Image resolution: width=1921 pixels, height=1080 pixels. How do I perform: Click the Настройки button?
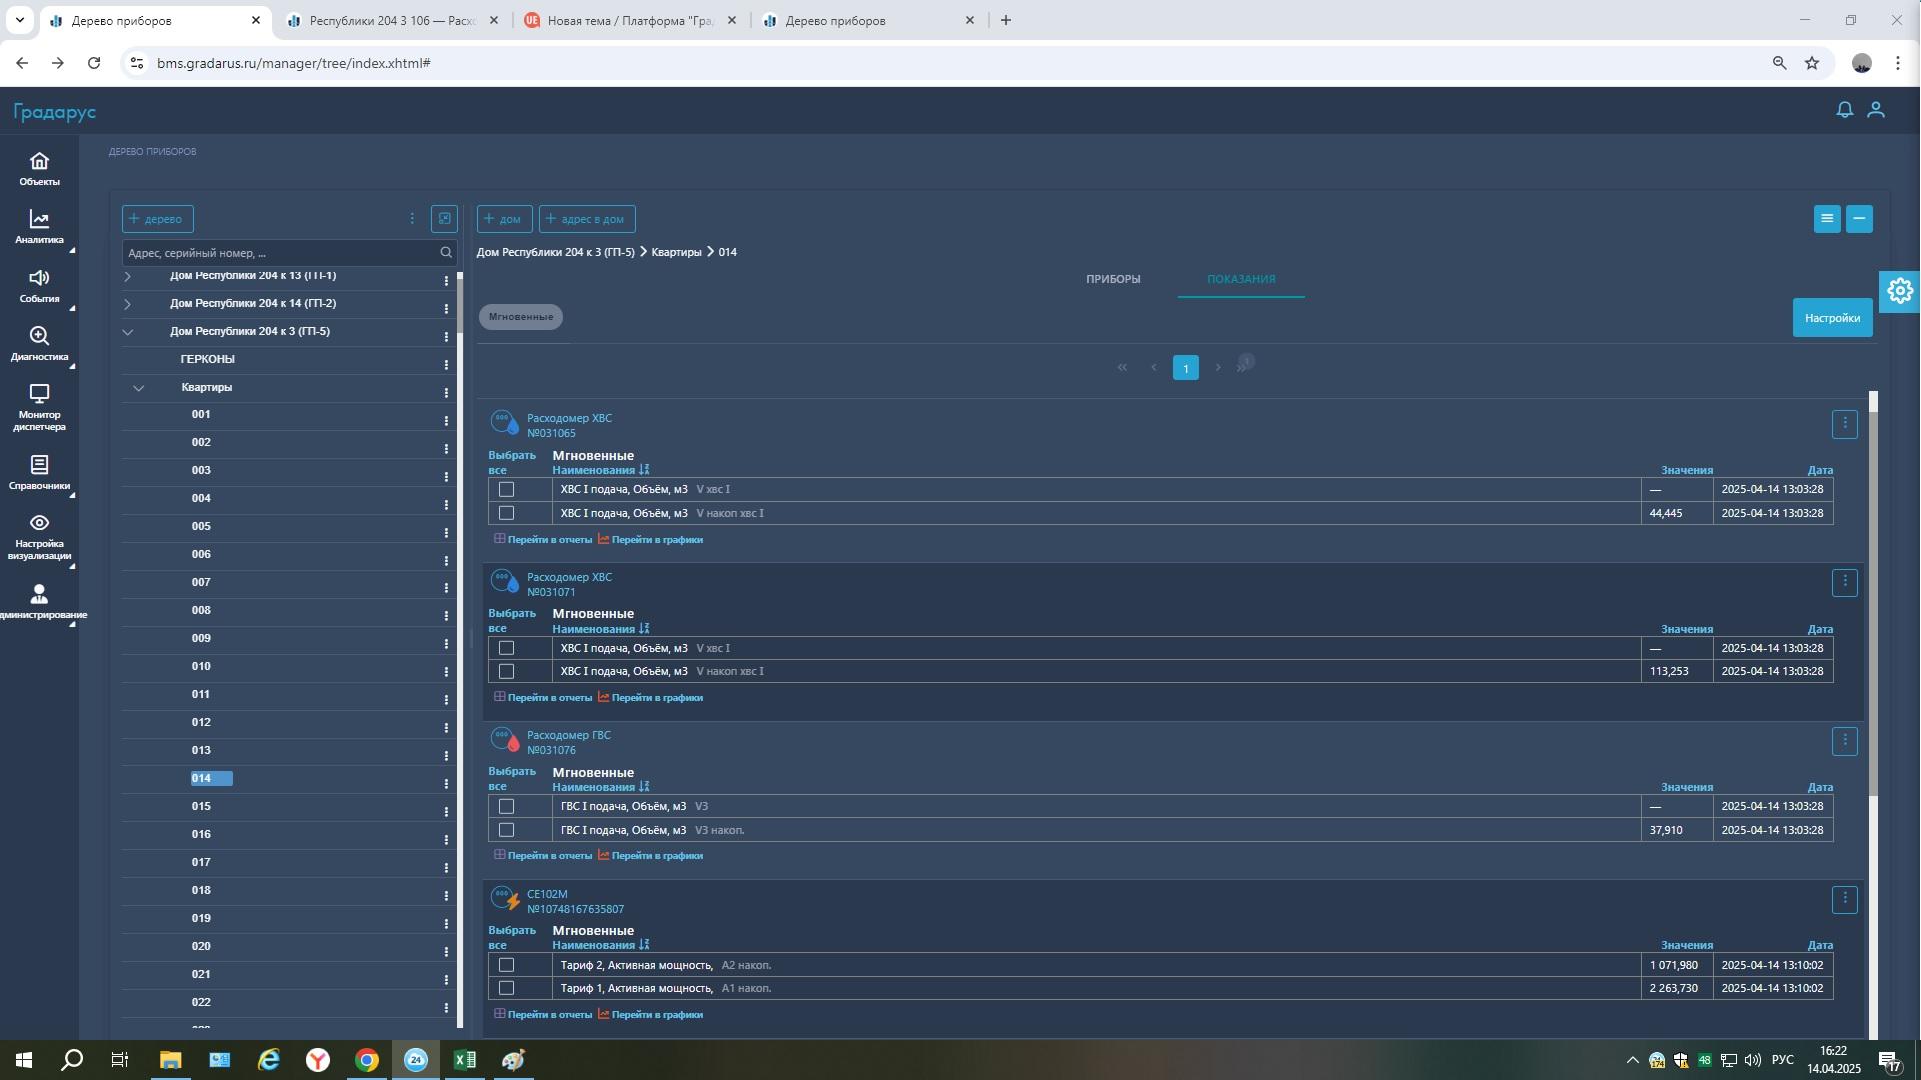coord(1831,318)
